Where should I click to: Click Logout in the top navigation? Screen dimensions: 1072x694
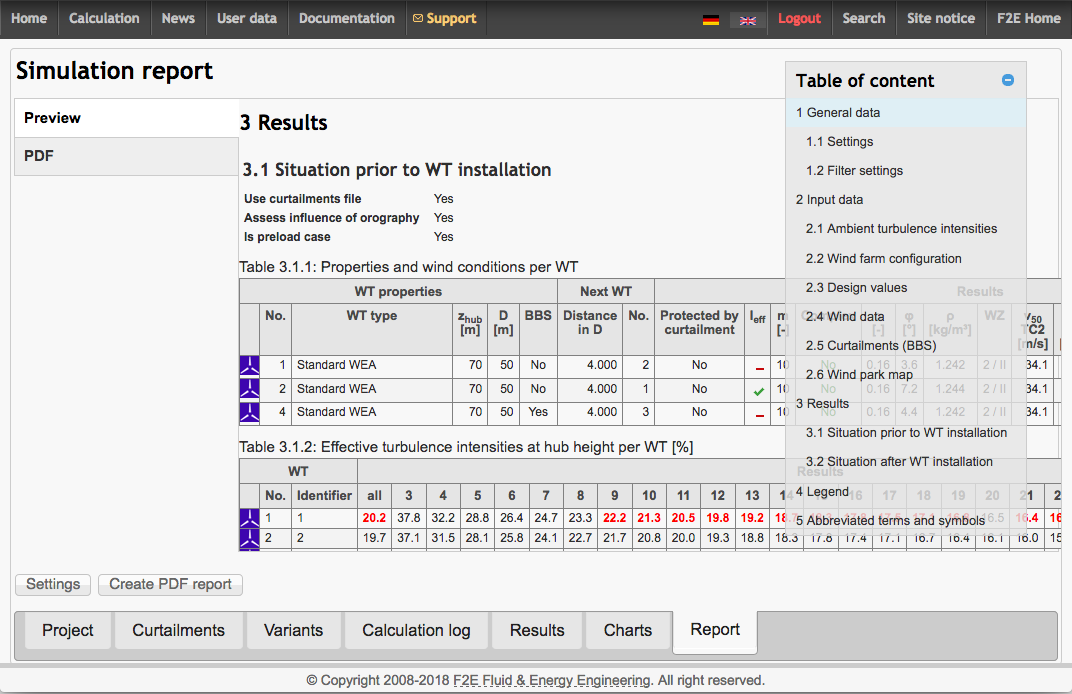pyautogui.click(x=800, y=18)
